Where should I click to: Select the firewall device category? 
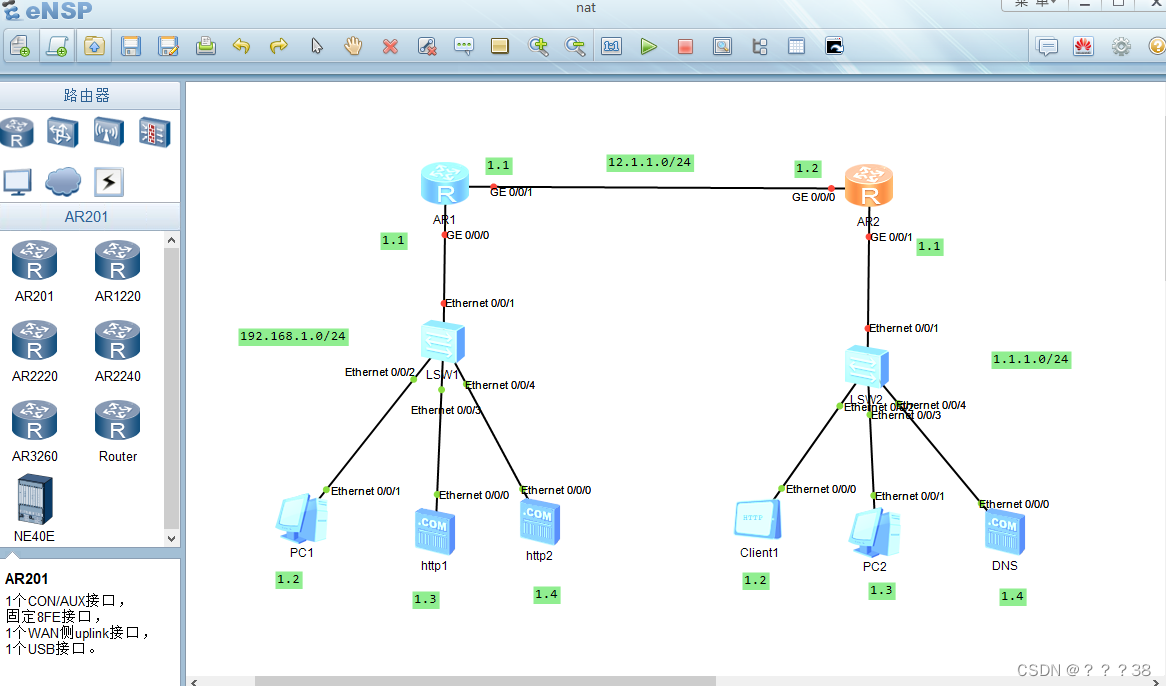pos(155,132)
